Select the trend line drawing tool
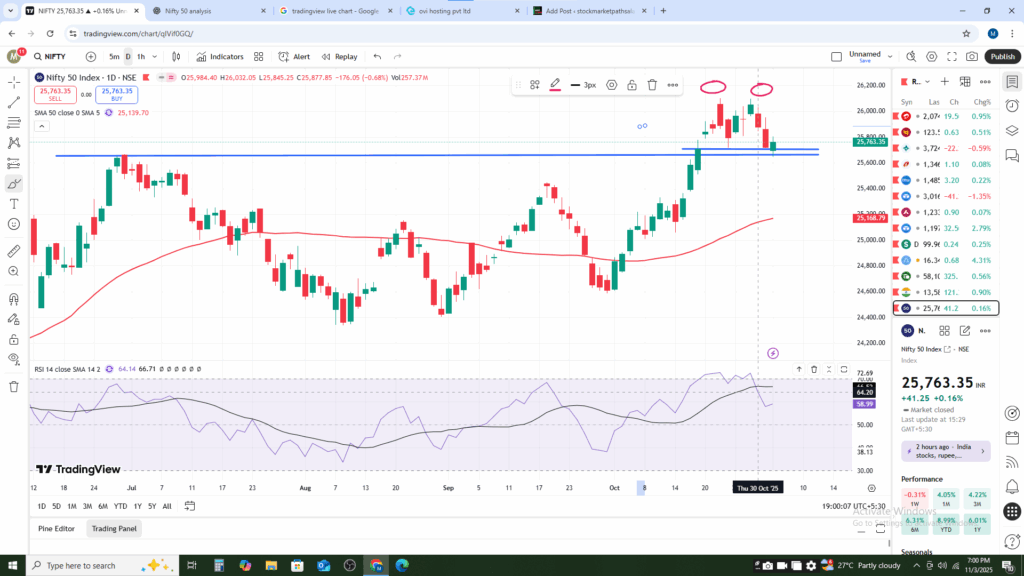This screenshot has height=576, width=1024. point(14,102)
